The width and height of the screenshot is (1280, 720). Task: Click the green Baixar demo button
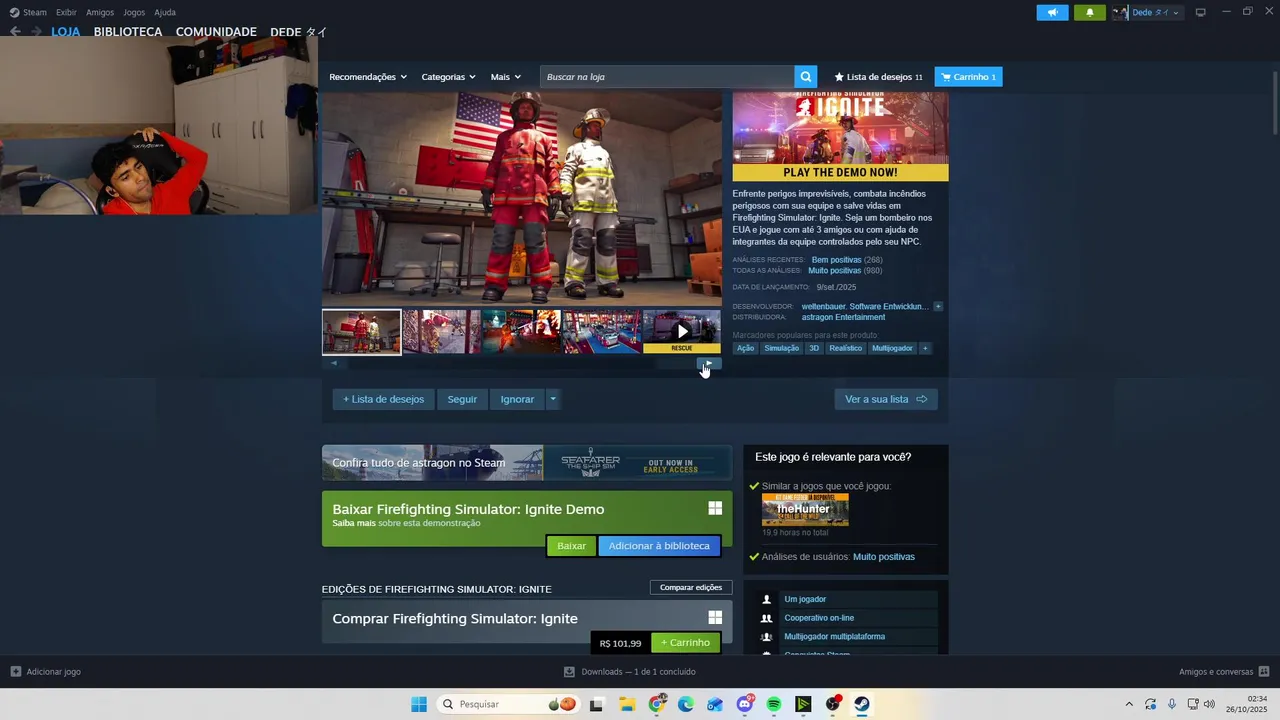coord(572,546)
